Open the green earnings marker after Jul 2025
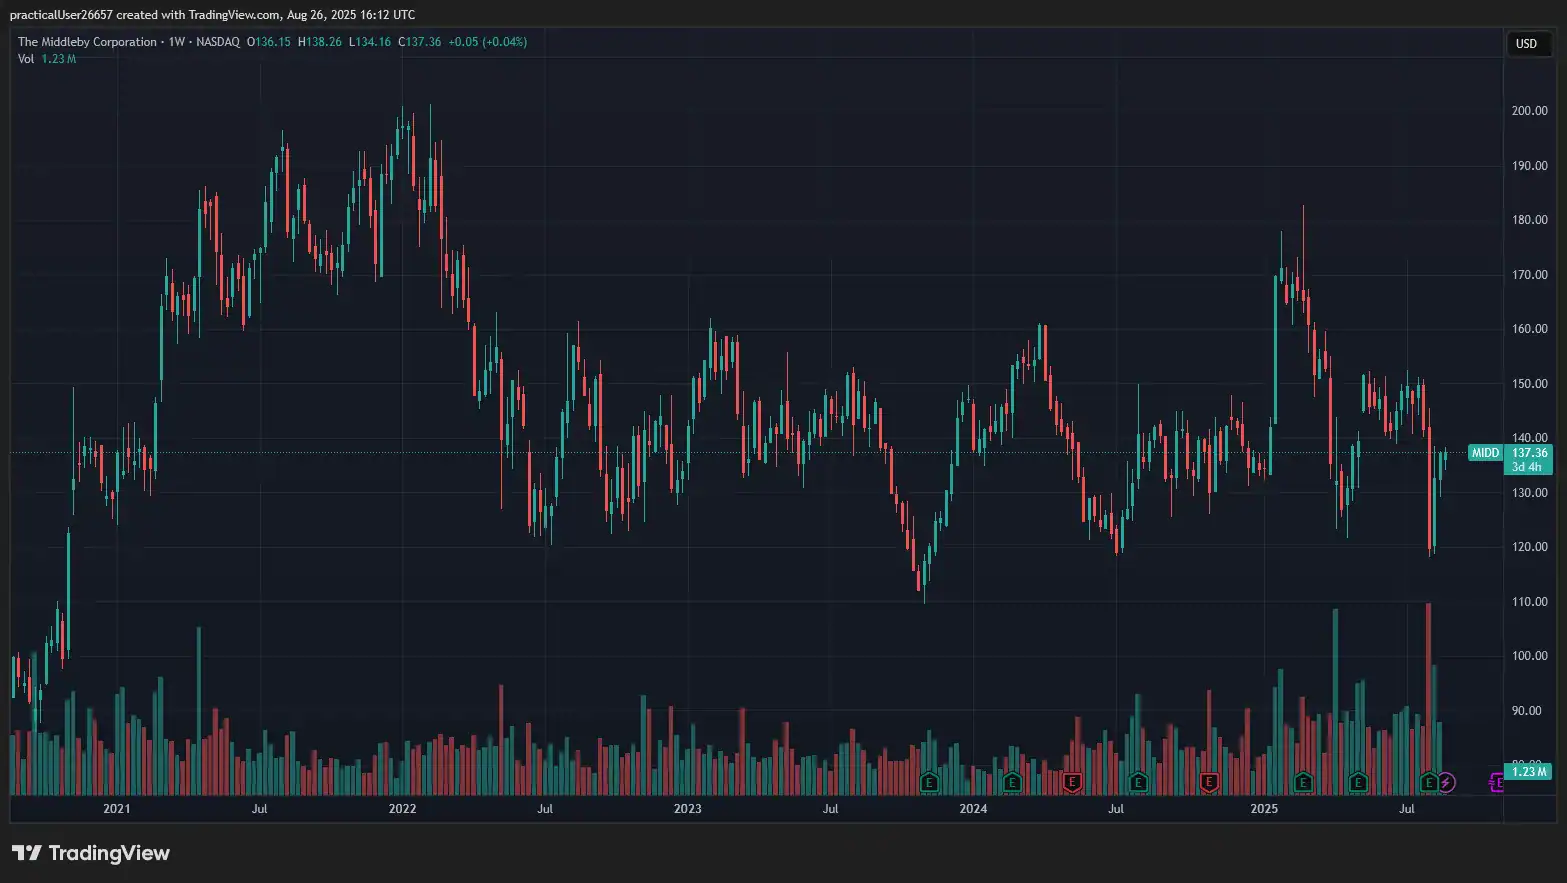This screenshot has width=1567, height=883. coord(1430,782)
